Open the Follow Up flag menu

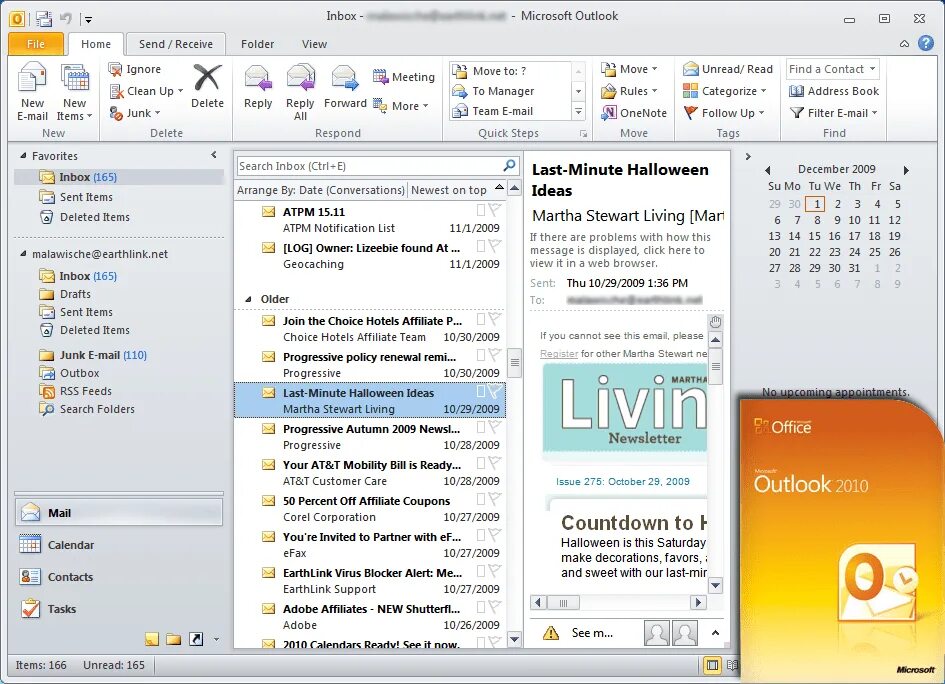[724, 113]
